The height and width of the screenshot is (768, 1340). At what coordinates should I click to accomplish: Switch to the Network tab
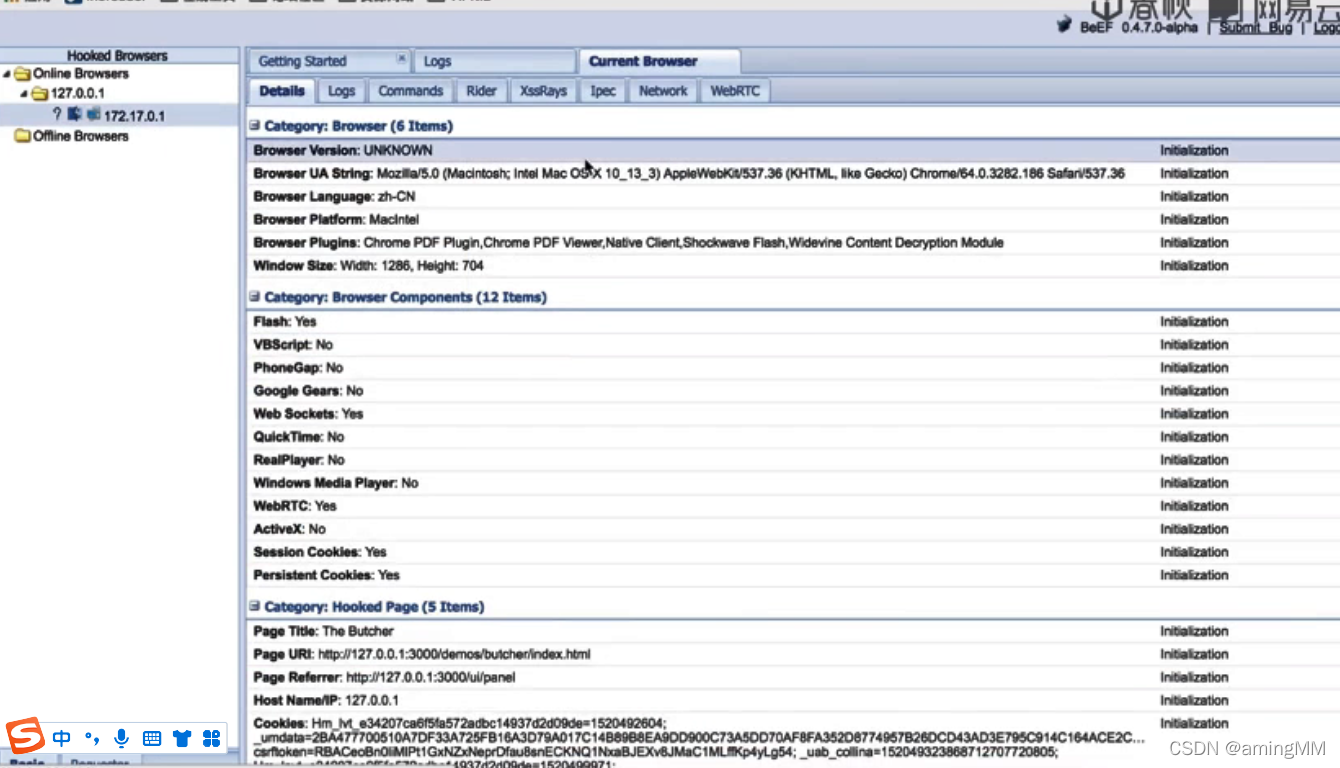pyautogui.click(x=663, y=91)
